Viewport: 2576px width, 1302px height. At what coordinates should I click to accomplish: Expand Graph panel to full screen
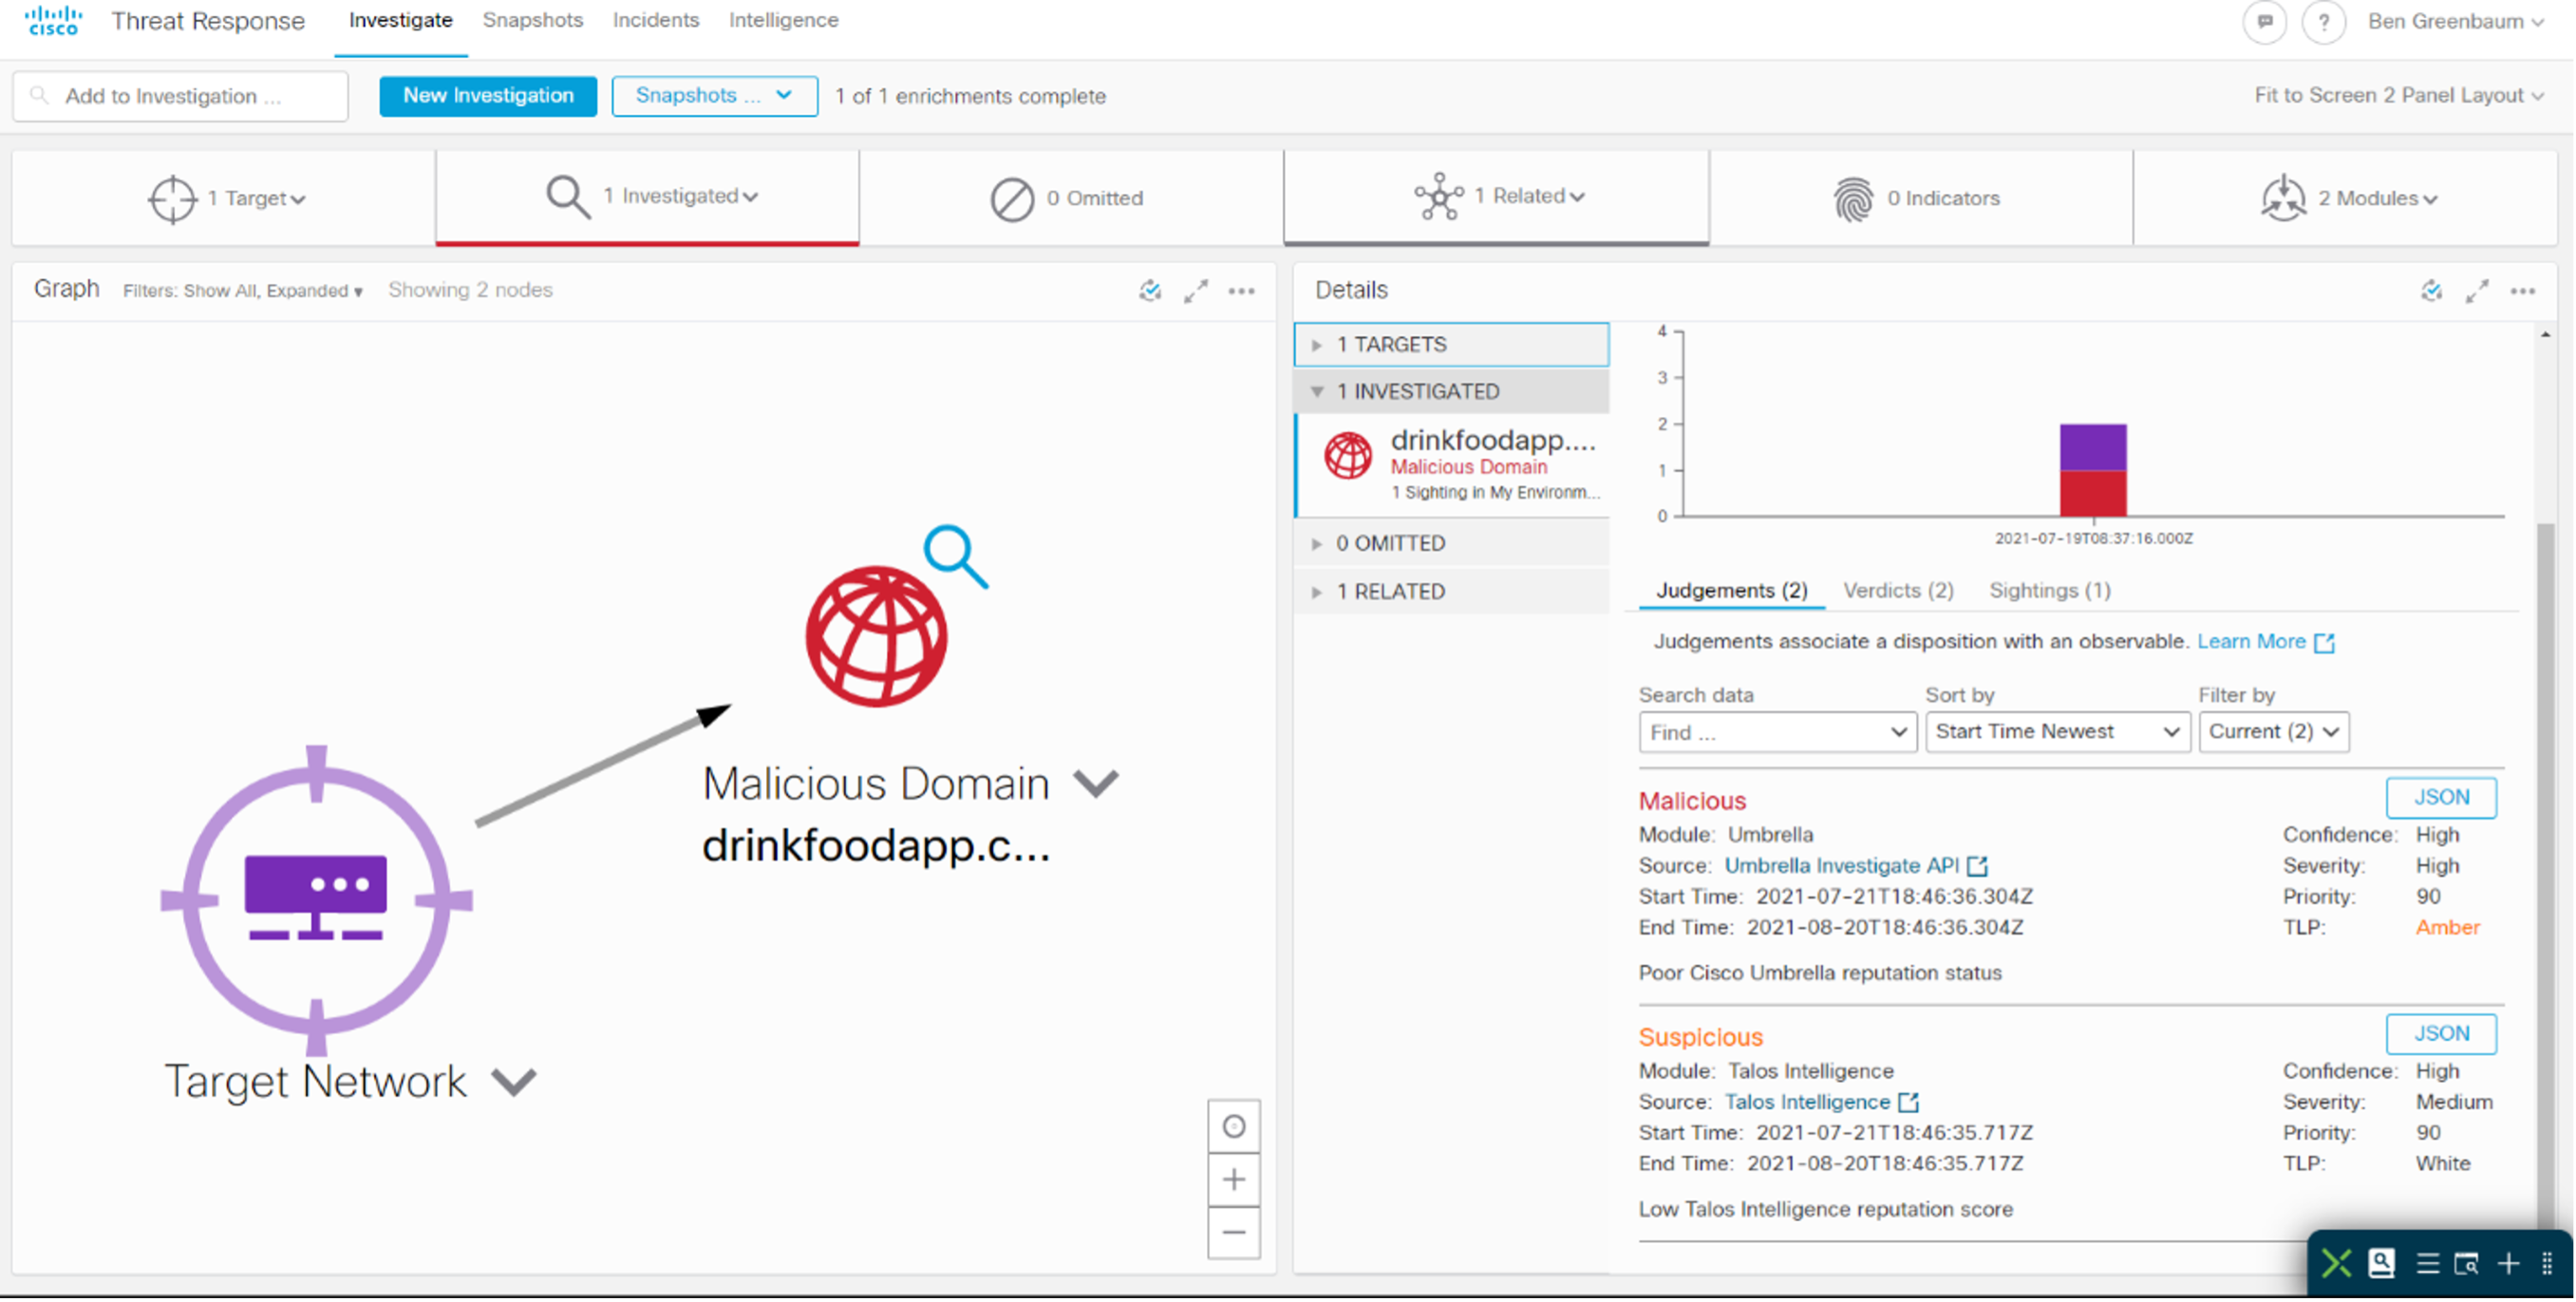1196,291
